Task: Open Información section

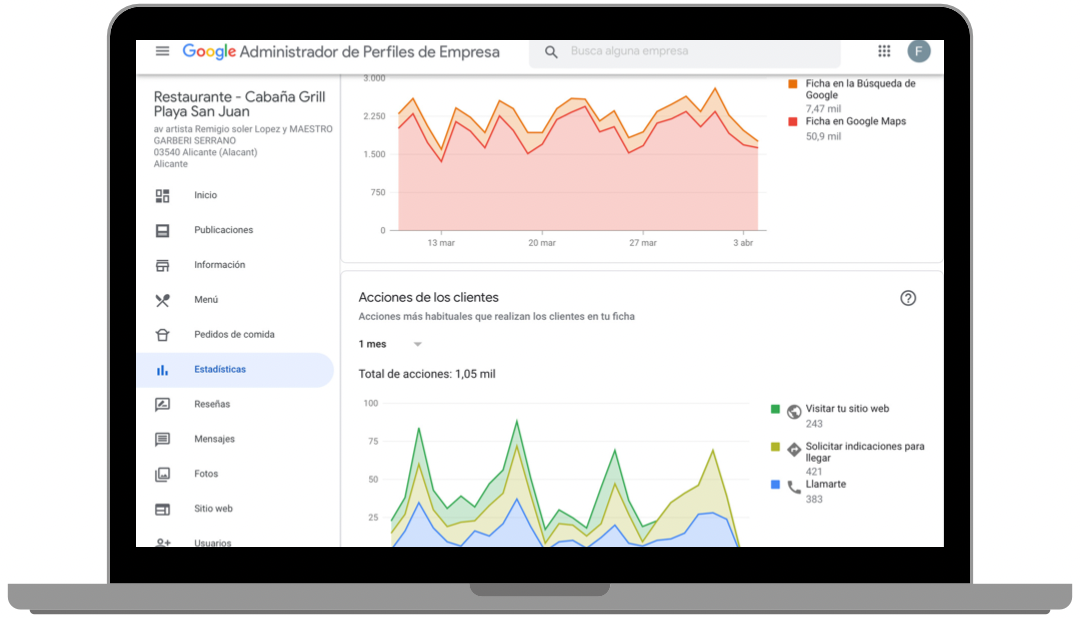Action: pos(219,265)
